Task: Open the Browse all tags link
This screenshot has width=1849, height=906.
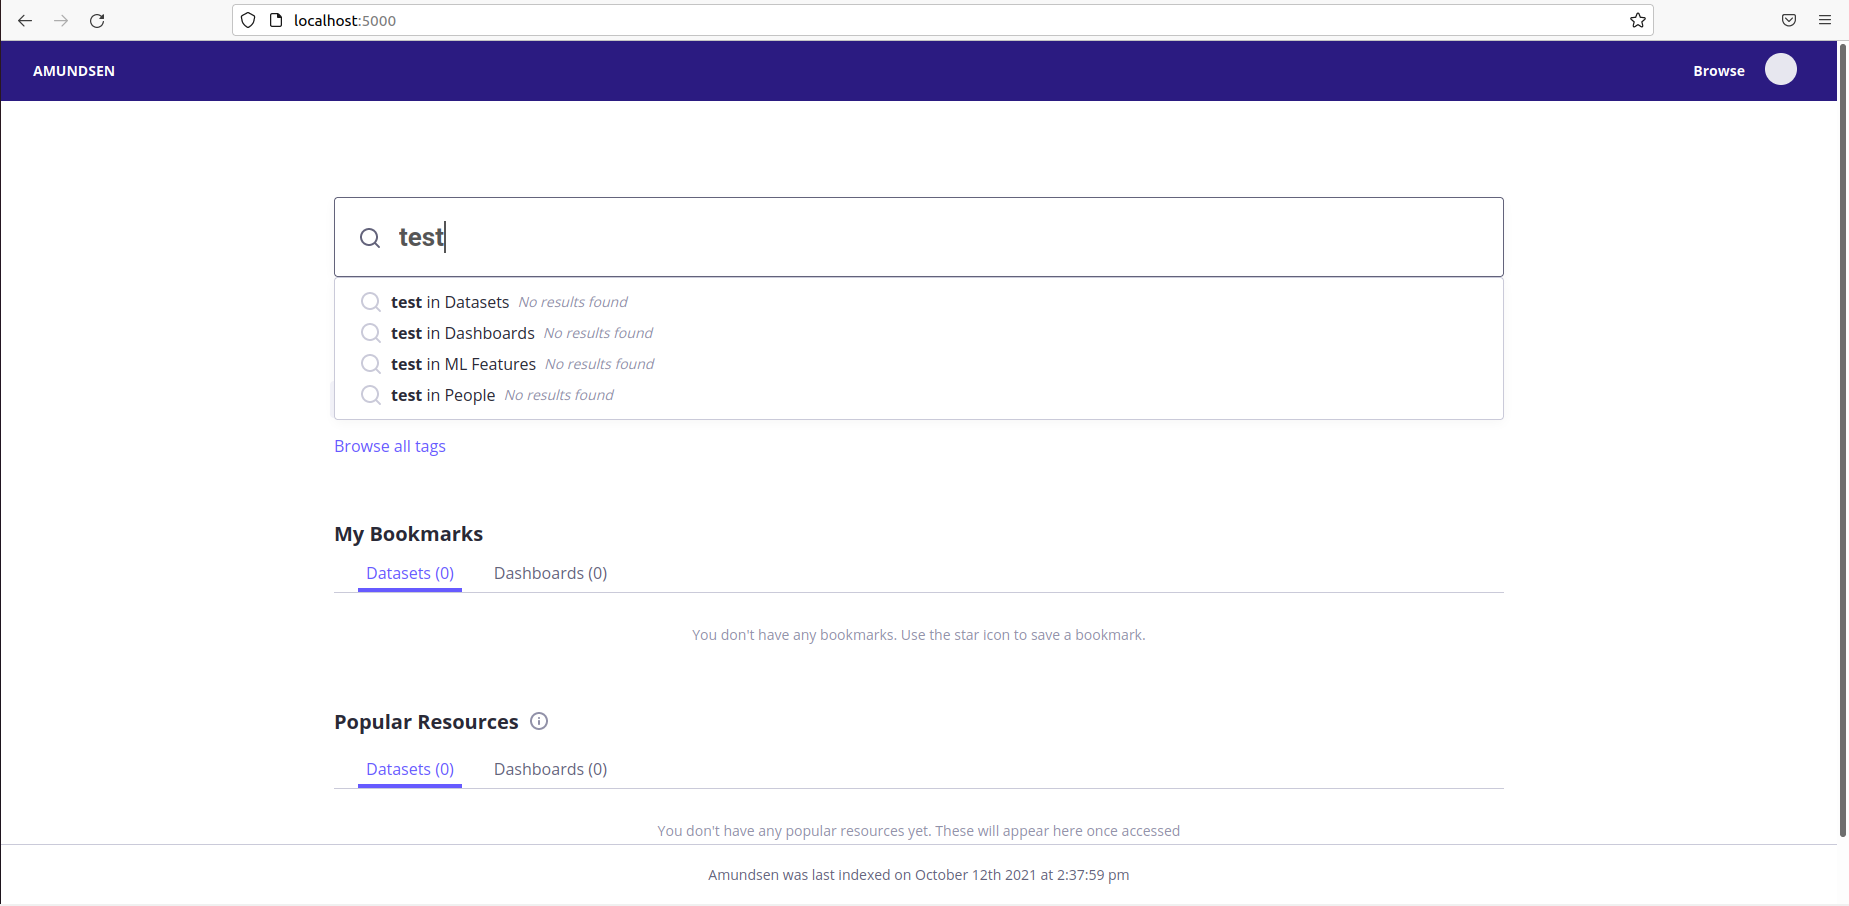Action: 389,446
